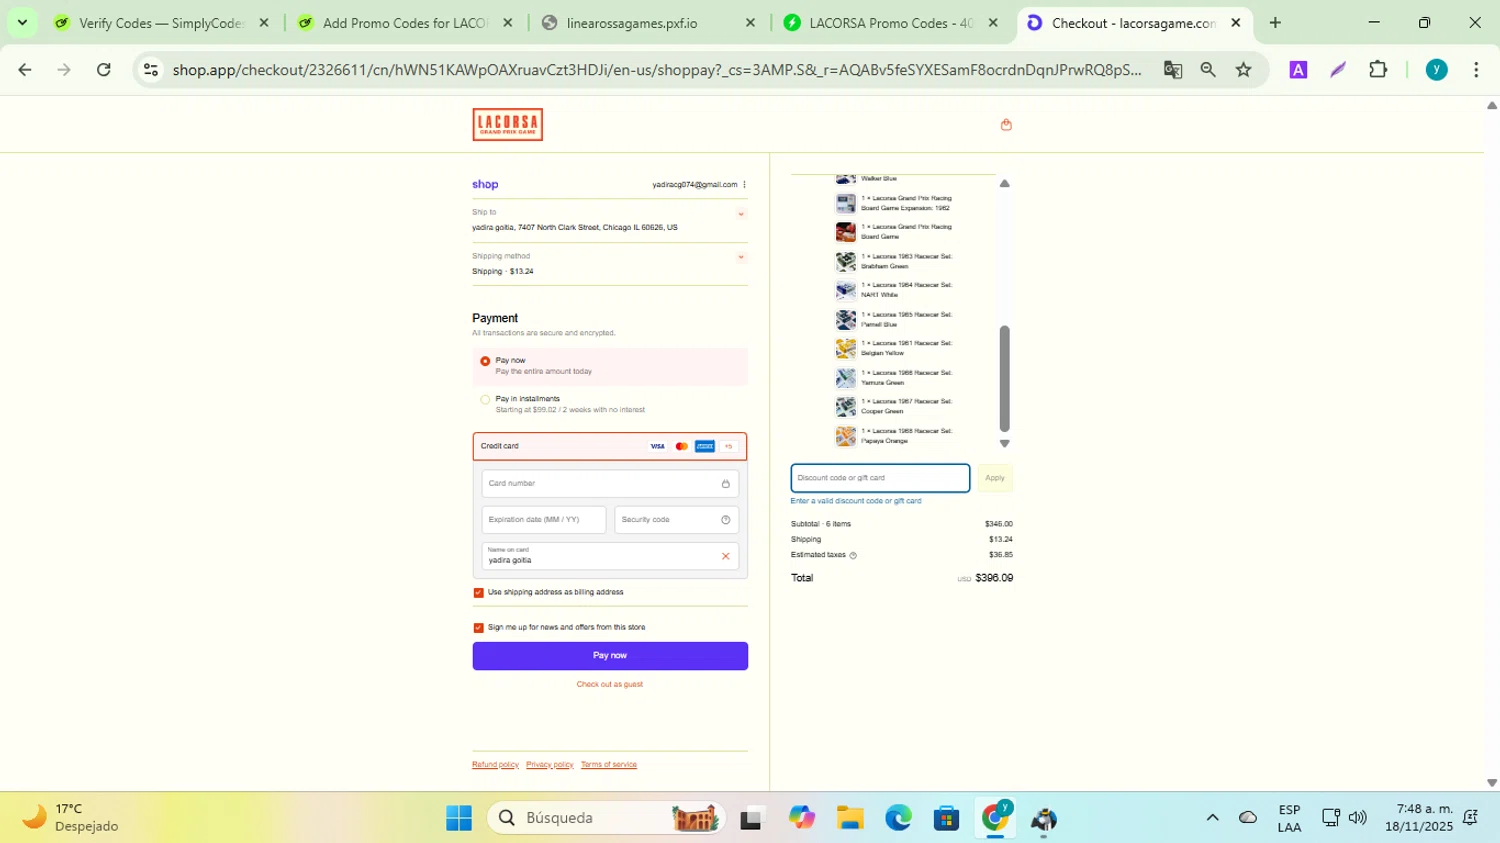Show estimated taxes info tooltip
The height and width of the screenshot is (843, 1500).
[x=853, y=555]
